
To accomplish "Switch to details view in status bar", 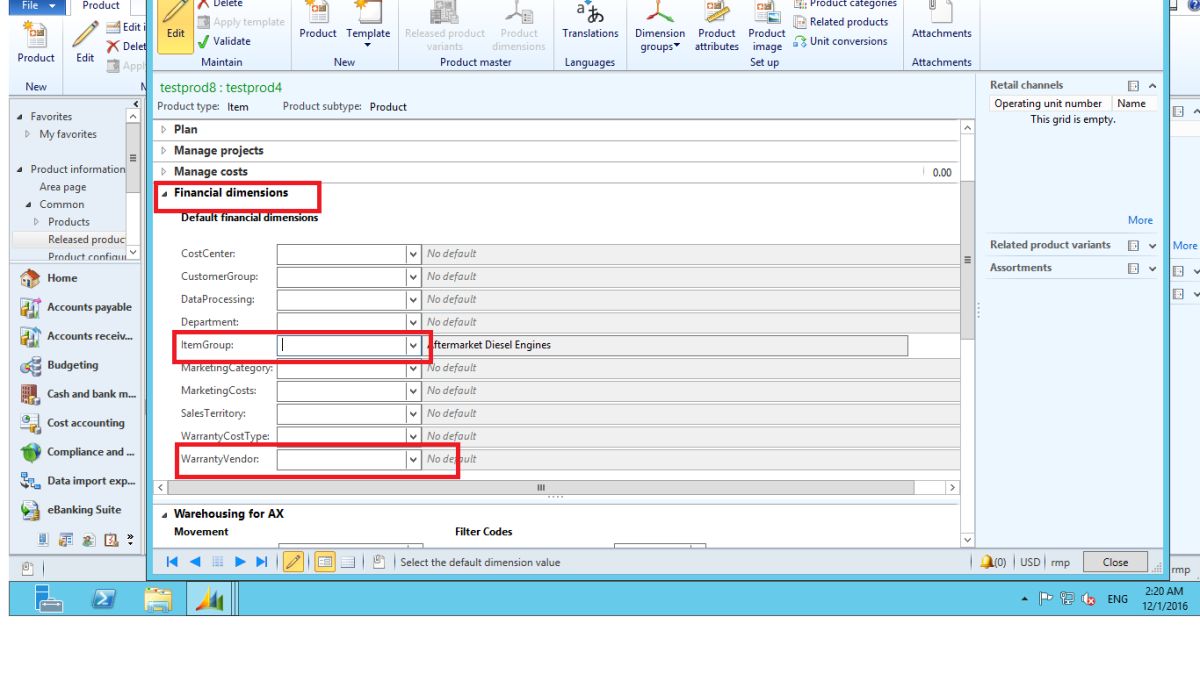I will tap(324, 562).
